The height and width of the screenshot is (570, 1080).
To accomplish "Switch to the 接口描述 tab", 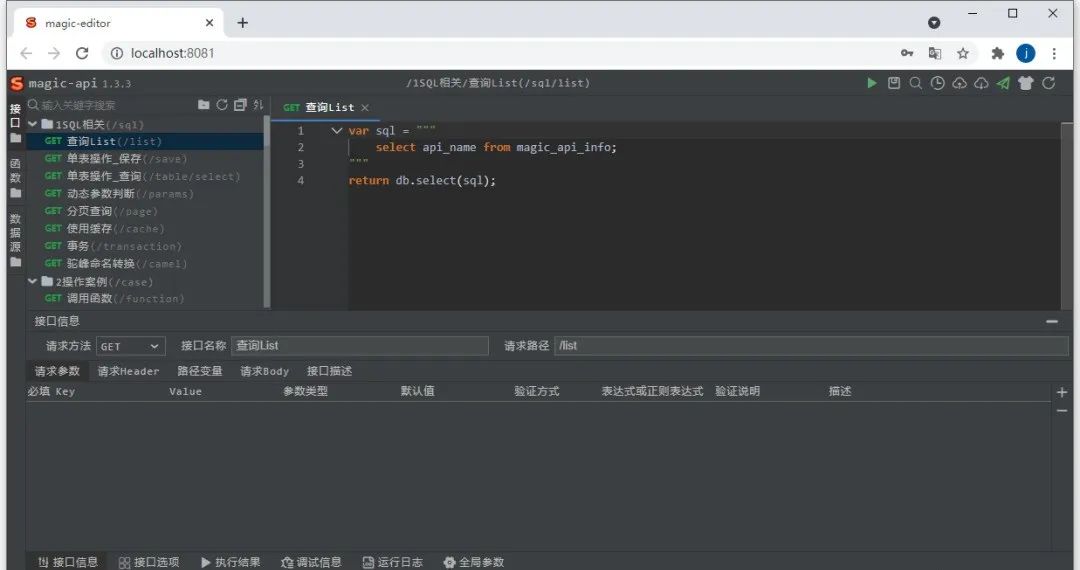I will click(x=329, y=371).
